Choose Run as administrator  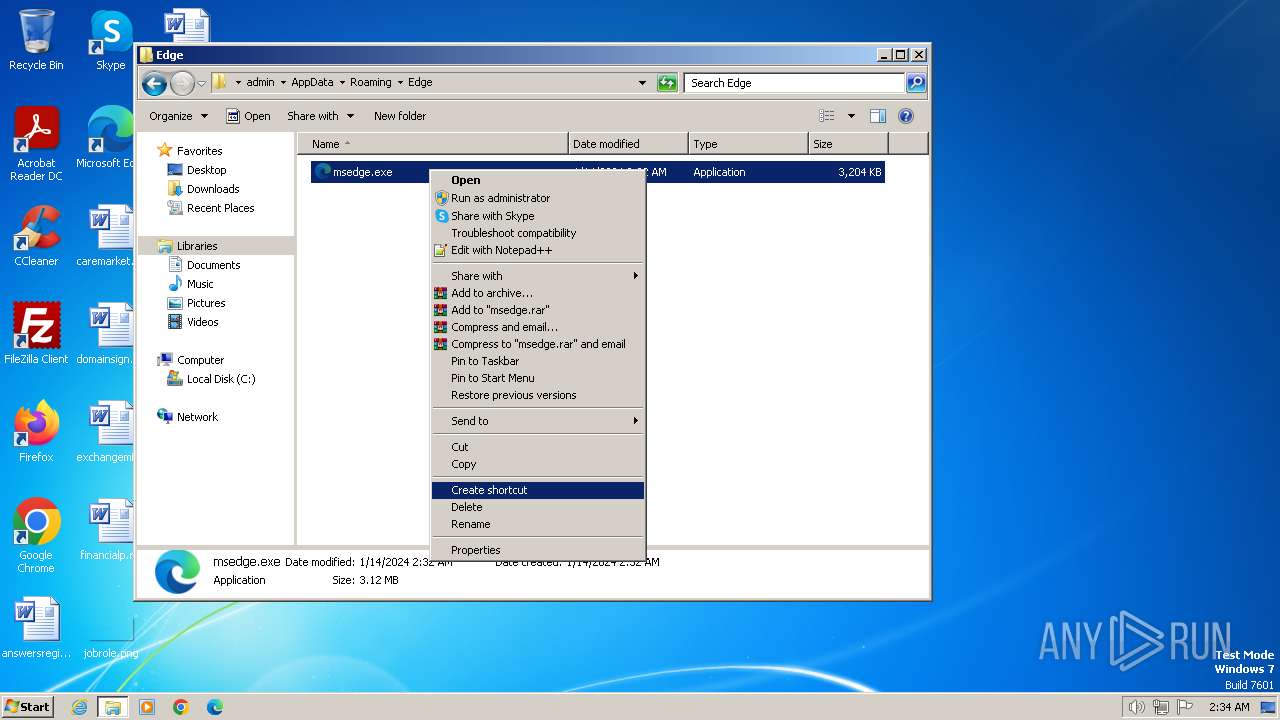(538, 198)
